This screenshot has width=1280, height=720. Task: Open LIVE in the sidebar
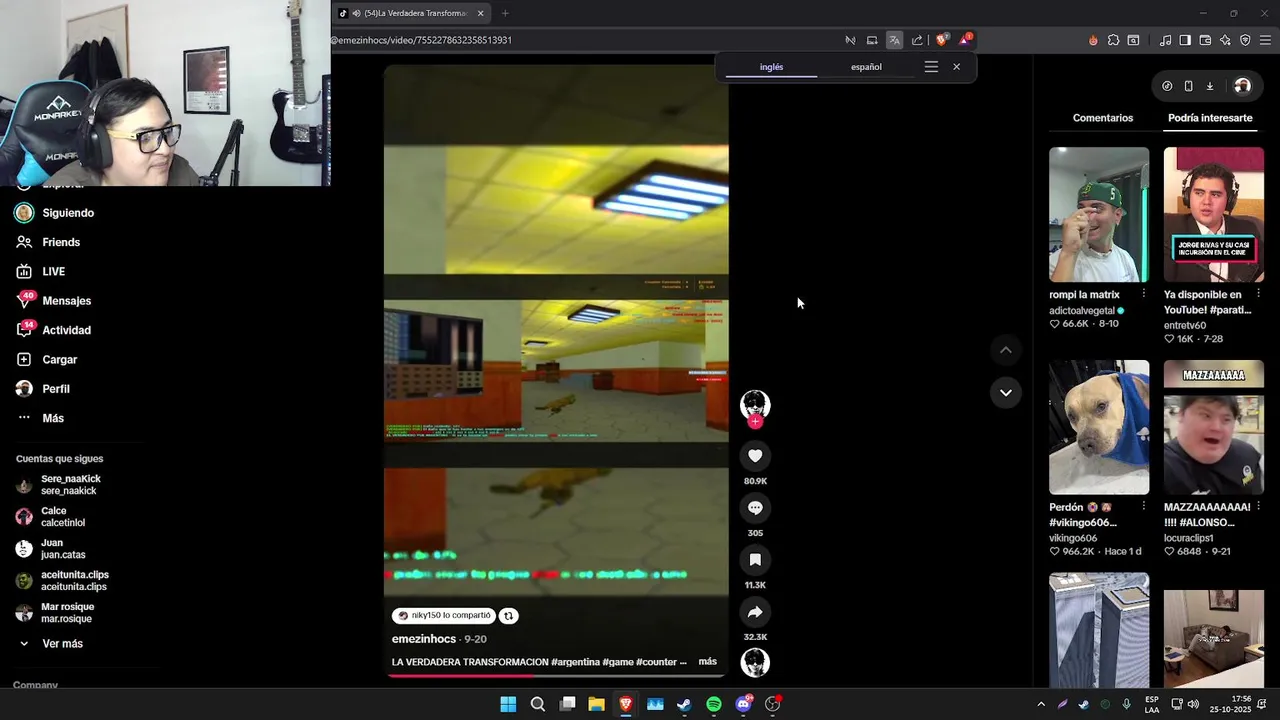(53, 271)
